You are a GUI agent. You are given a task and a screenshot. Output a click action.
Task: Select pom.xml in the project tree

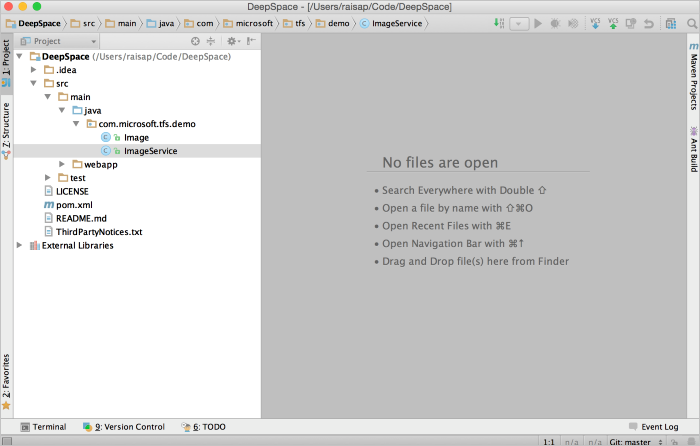tap(74, 204)
